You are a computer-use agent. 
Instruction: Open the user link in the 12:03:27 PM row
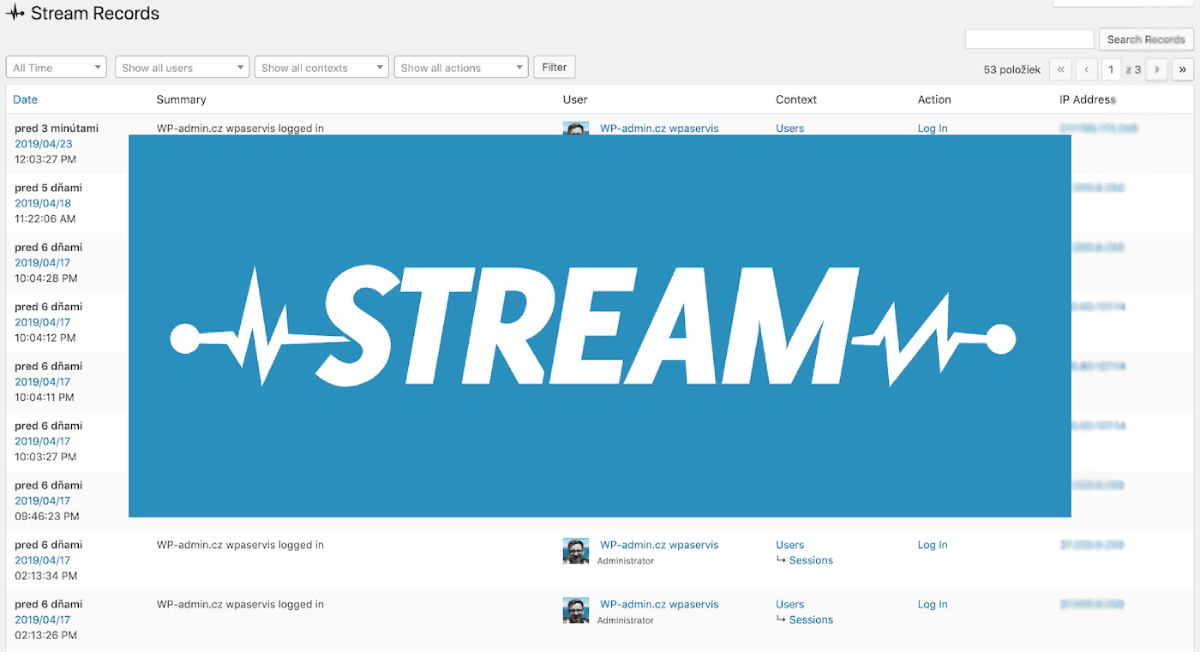tap(659, 128)
